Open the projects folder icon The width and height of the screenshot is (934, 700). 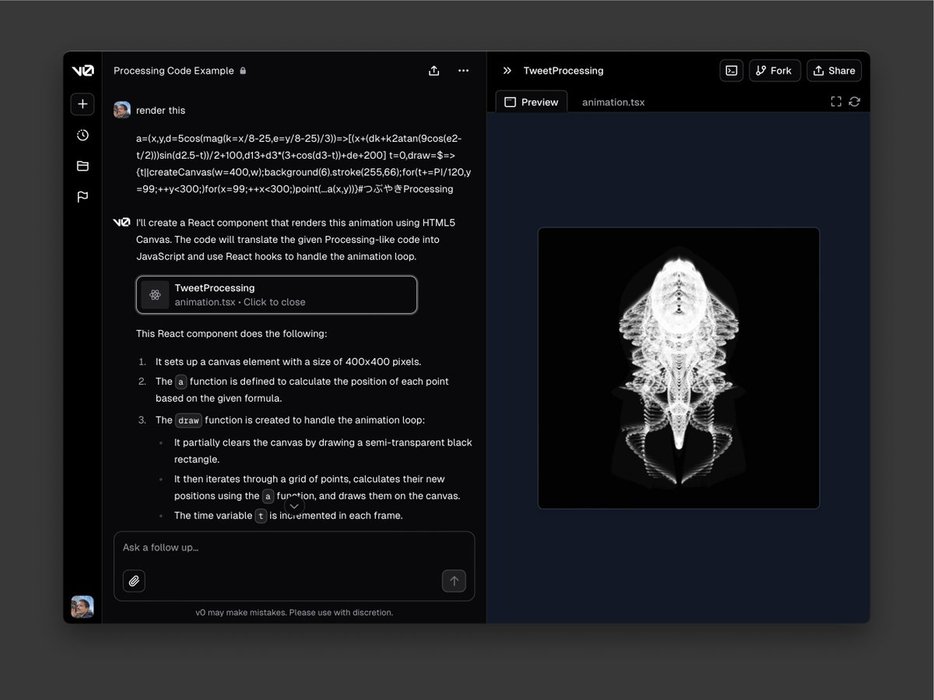point(82,166)
